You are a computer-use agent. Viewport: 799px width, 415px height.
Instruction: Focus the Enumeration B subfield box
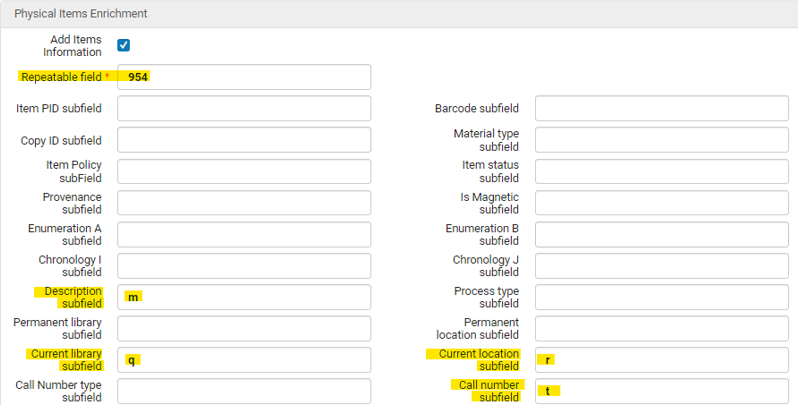click(x=661, y=234)
